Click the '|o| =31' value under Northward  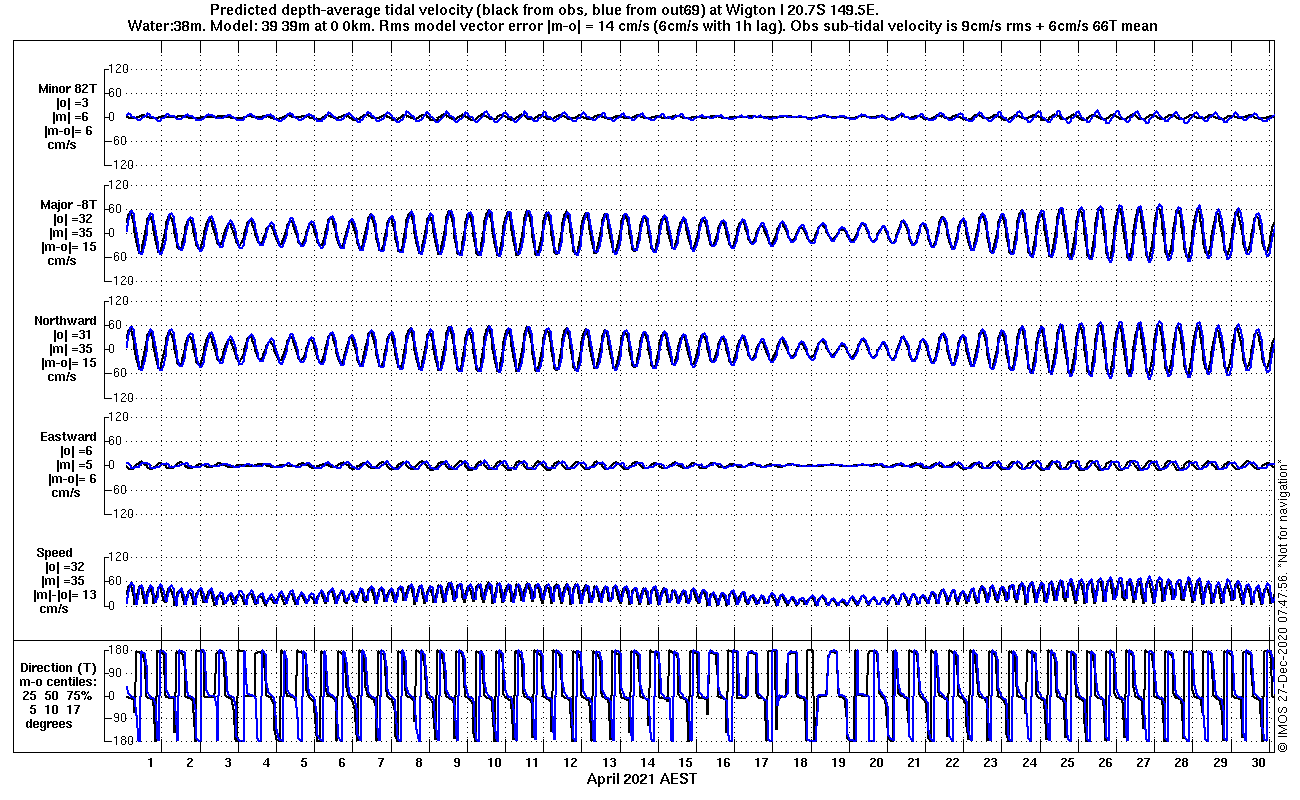[x=73, y=335]
